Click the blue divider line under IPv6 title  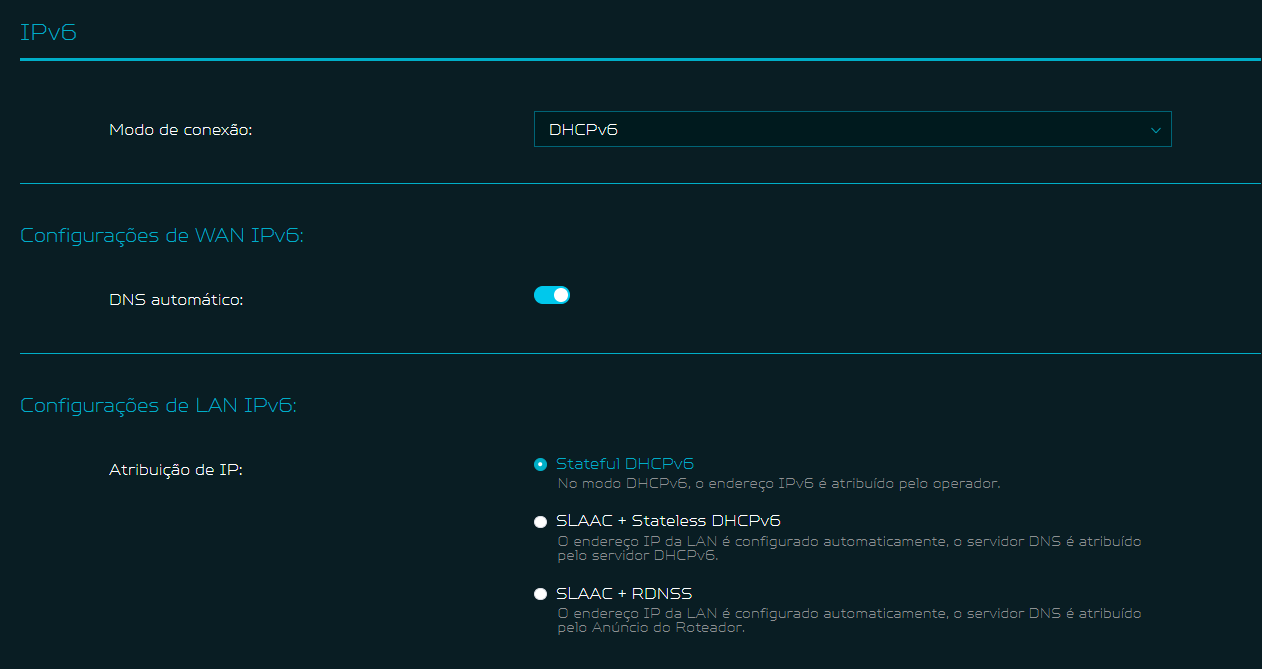pyautogui.click(x=640, y=60)
